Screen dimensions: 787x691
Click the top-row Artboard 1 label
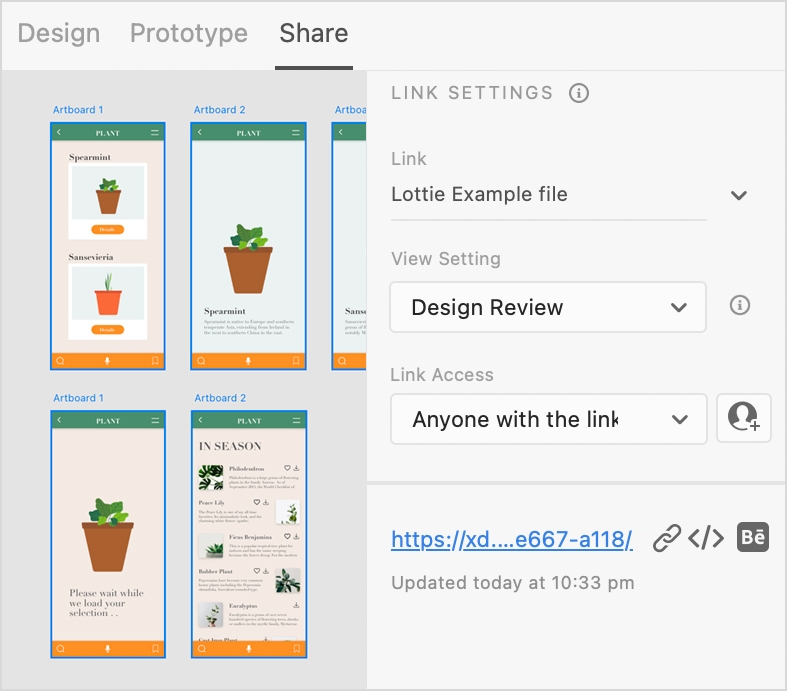click(78, 110)
